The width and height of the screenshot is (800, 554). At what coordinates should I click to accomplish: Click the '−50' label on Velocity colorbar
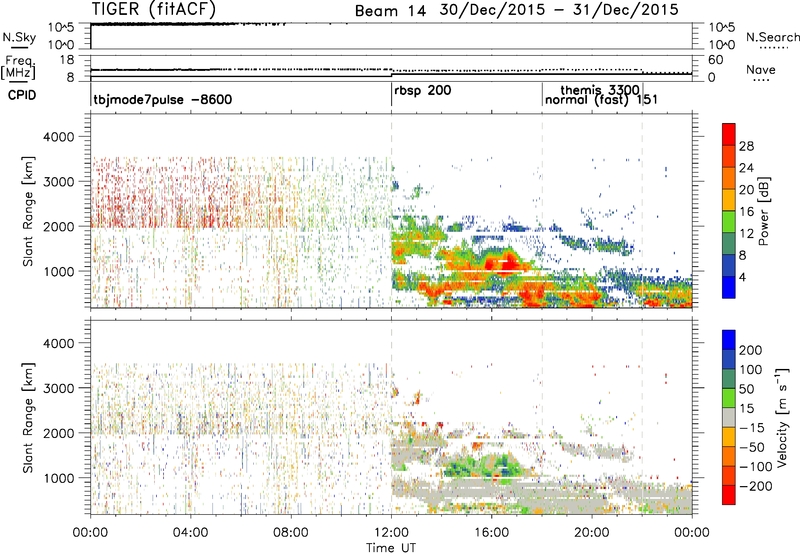pos(752,447)
